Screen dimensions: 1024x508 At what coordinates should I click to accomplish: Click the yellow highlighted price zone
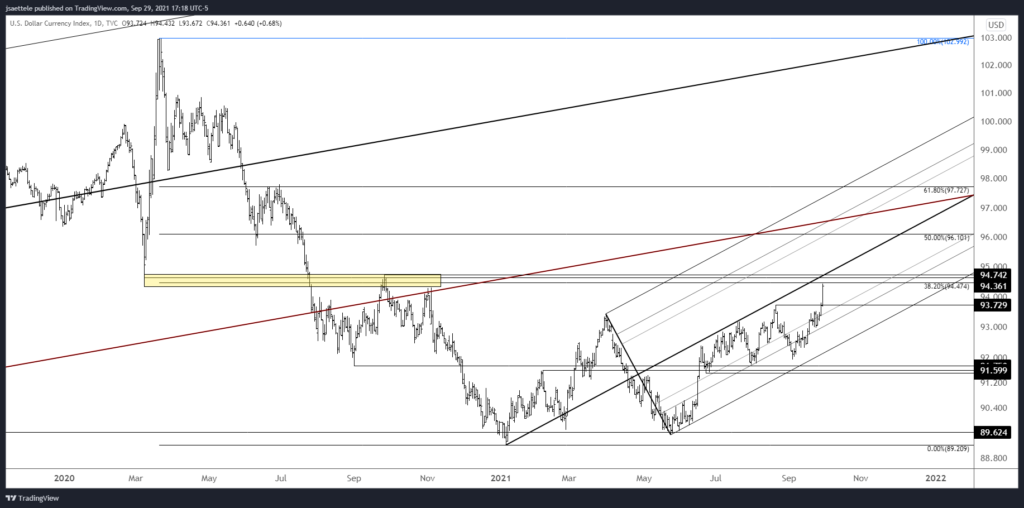292,280
